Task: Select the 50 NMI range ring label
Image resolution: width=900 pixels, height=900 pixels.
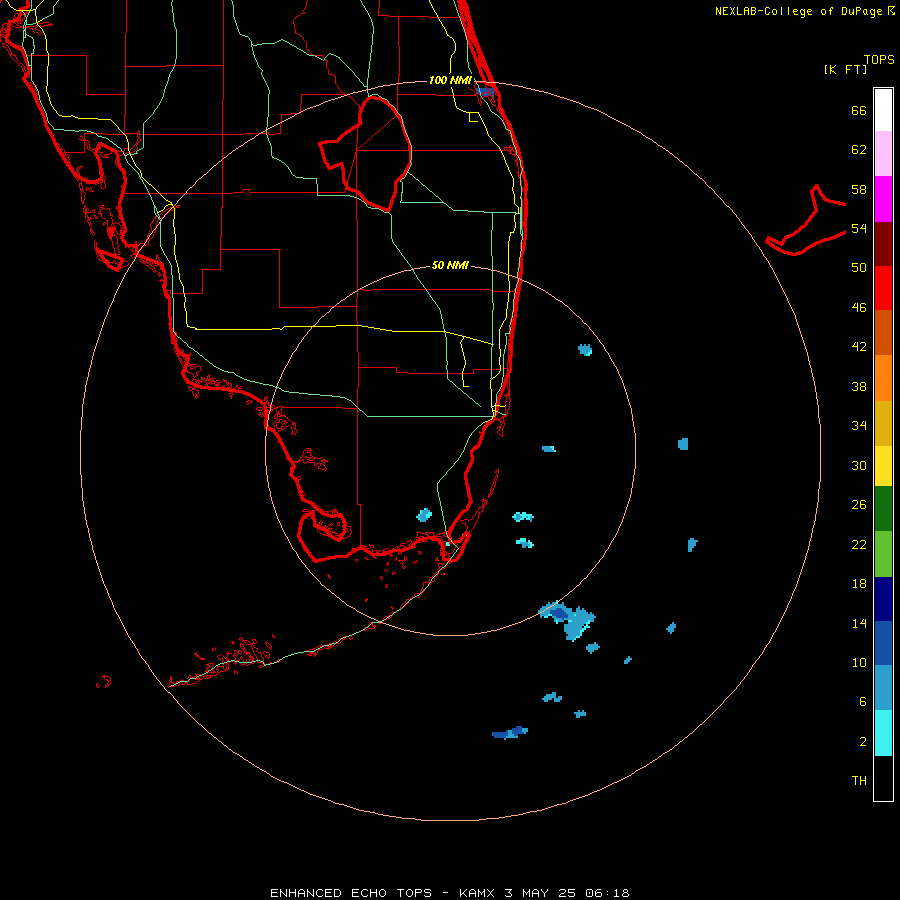Action: point(450,265)
